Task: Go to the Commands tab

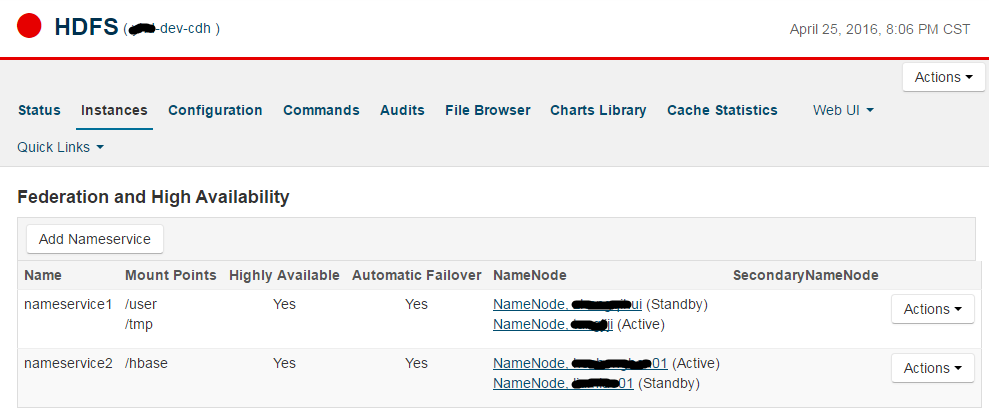Action: (321, 110)
